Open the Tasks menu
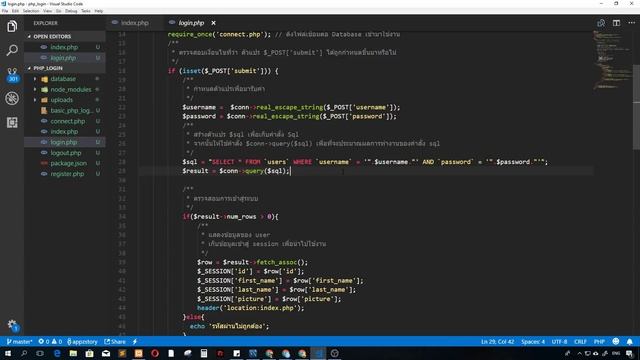 (x=86, y=11)
